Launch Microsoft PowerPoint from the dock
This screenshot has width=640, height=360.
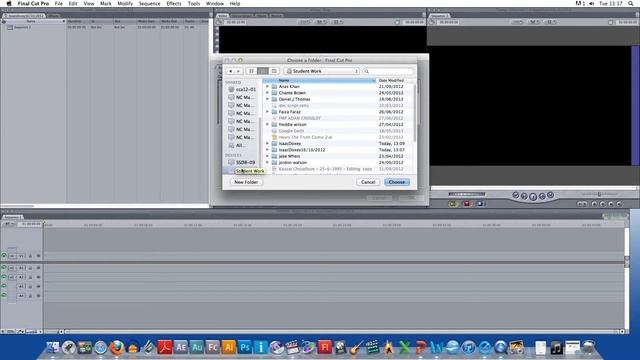point(420,347)
